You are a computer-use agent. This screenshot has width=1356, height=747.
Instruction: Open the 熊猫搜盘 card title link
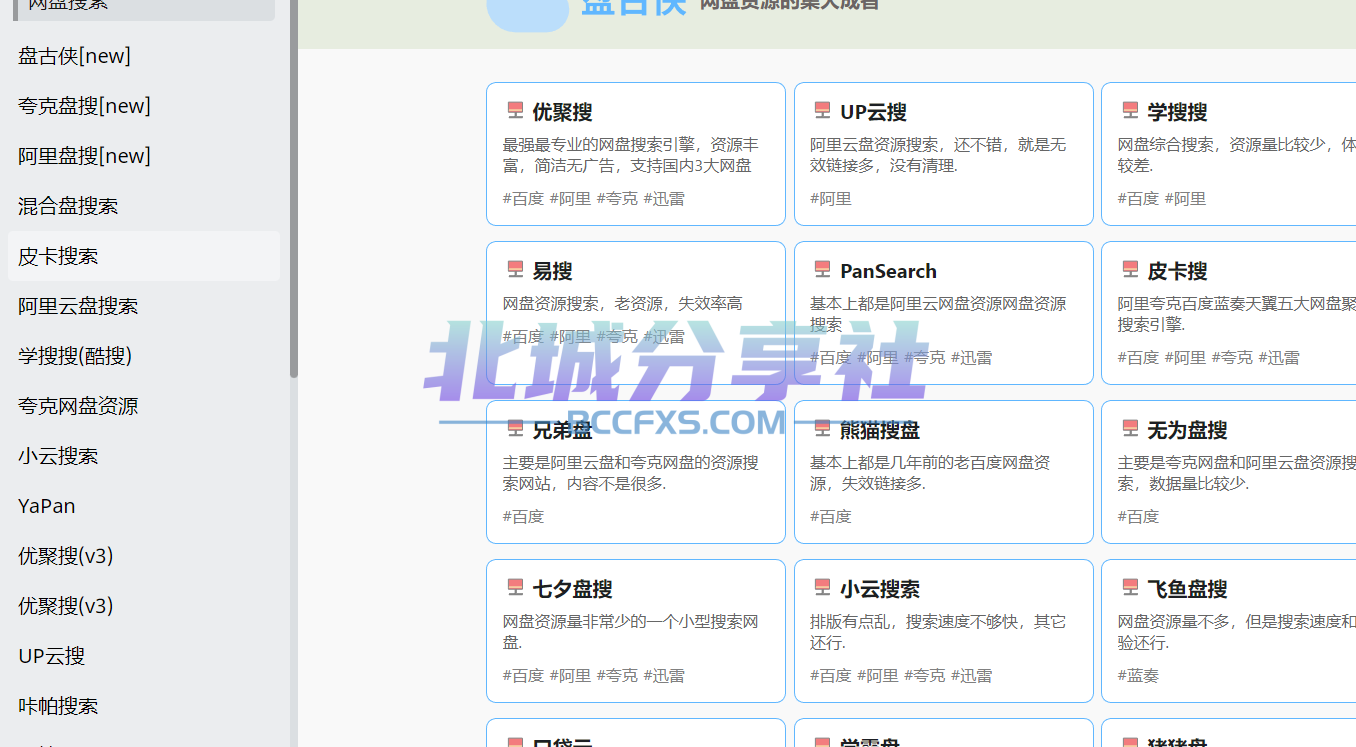click(x=880, y=430)
